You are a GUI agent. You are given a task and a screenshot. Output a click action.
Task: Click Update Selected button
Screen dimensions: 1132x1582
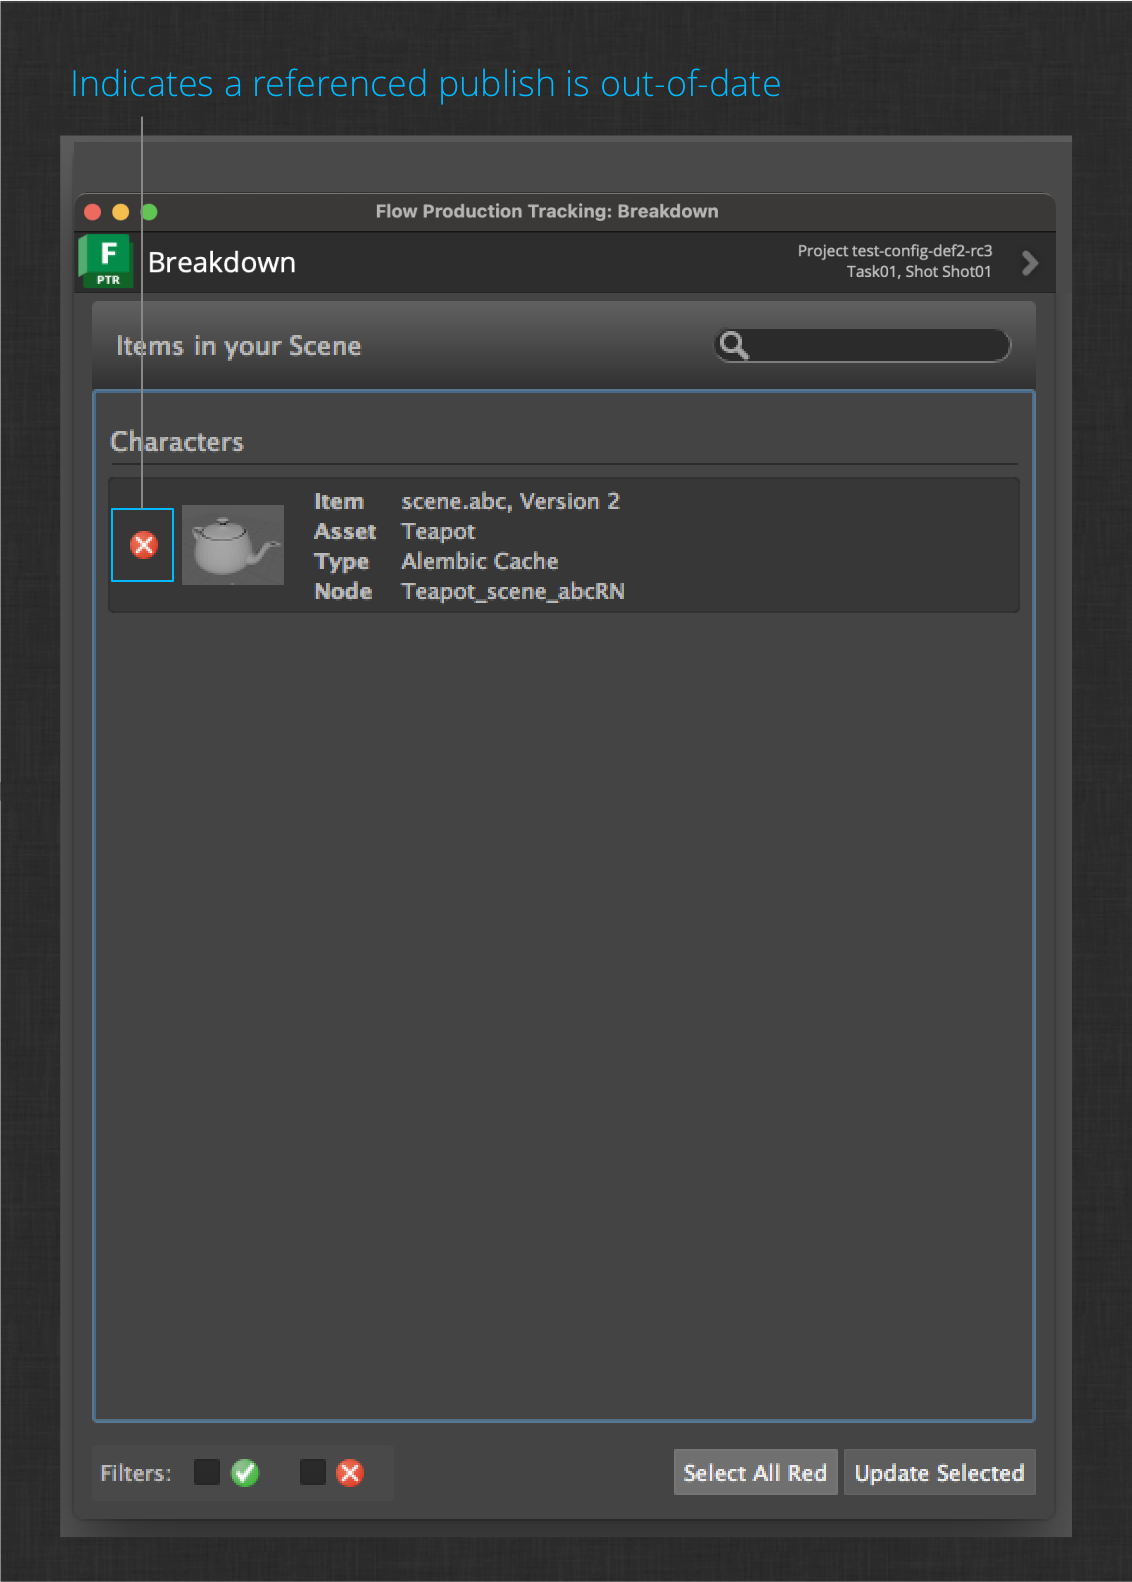[x=940, y=1473]
